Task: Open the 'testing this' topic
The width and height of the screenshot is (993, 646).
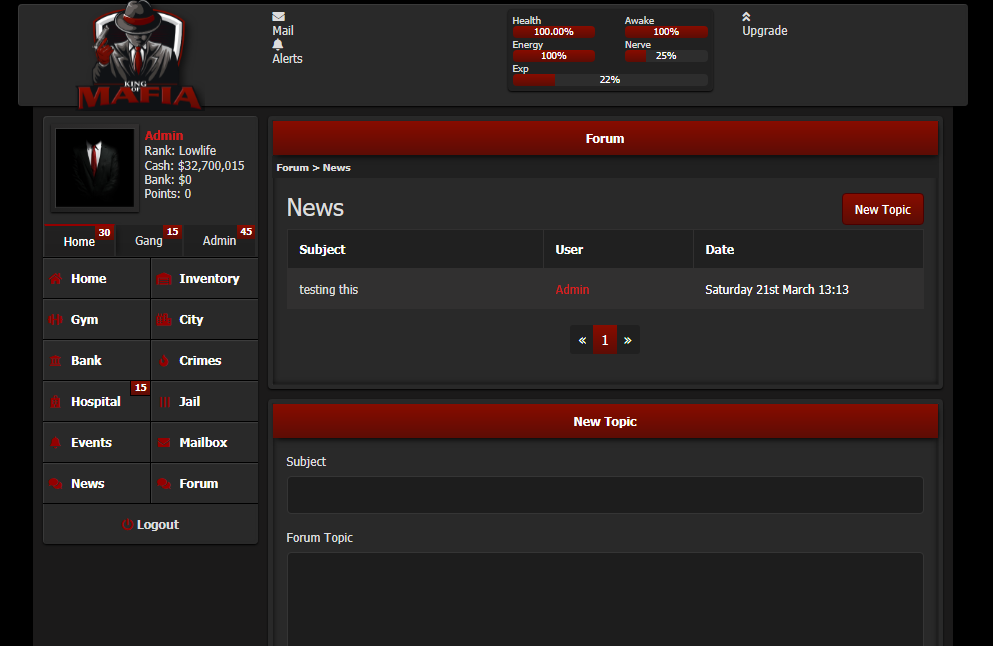Action: pyautogui.click(x=329, y=289)
